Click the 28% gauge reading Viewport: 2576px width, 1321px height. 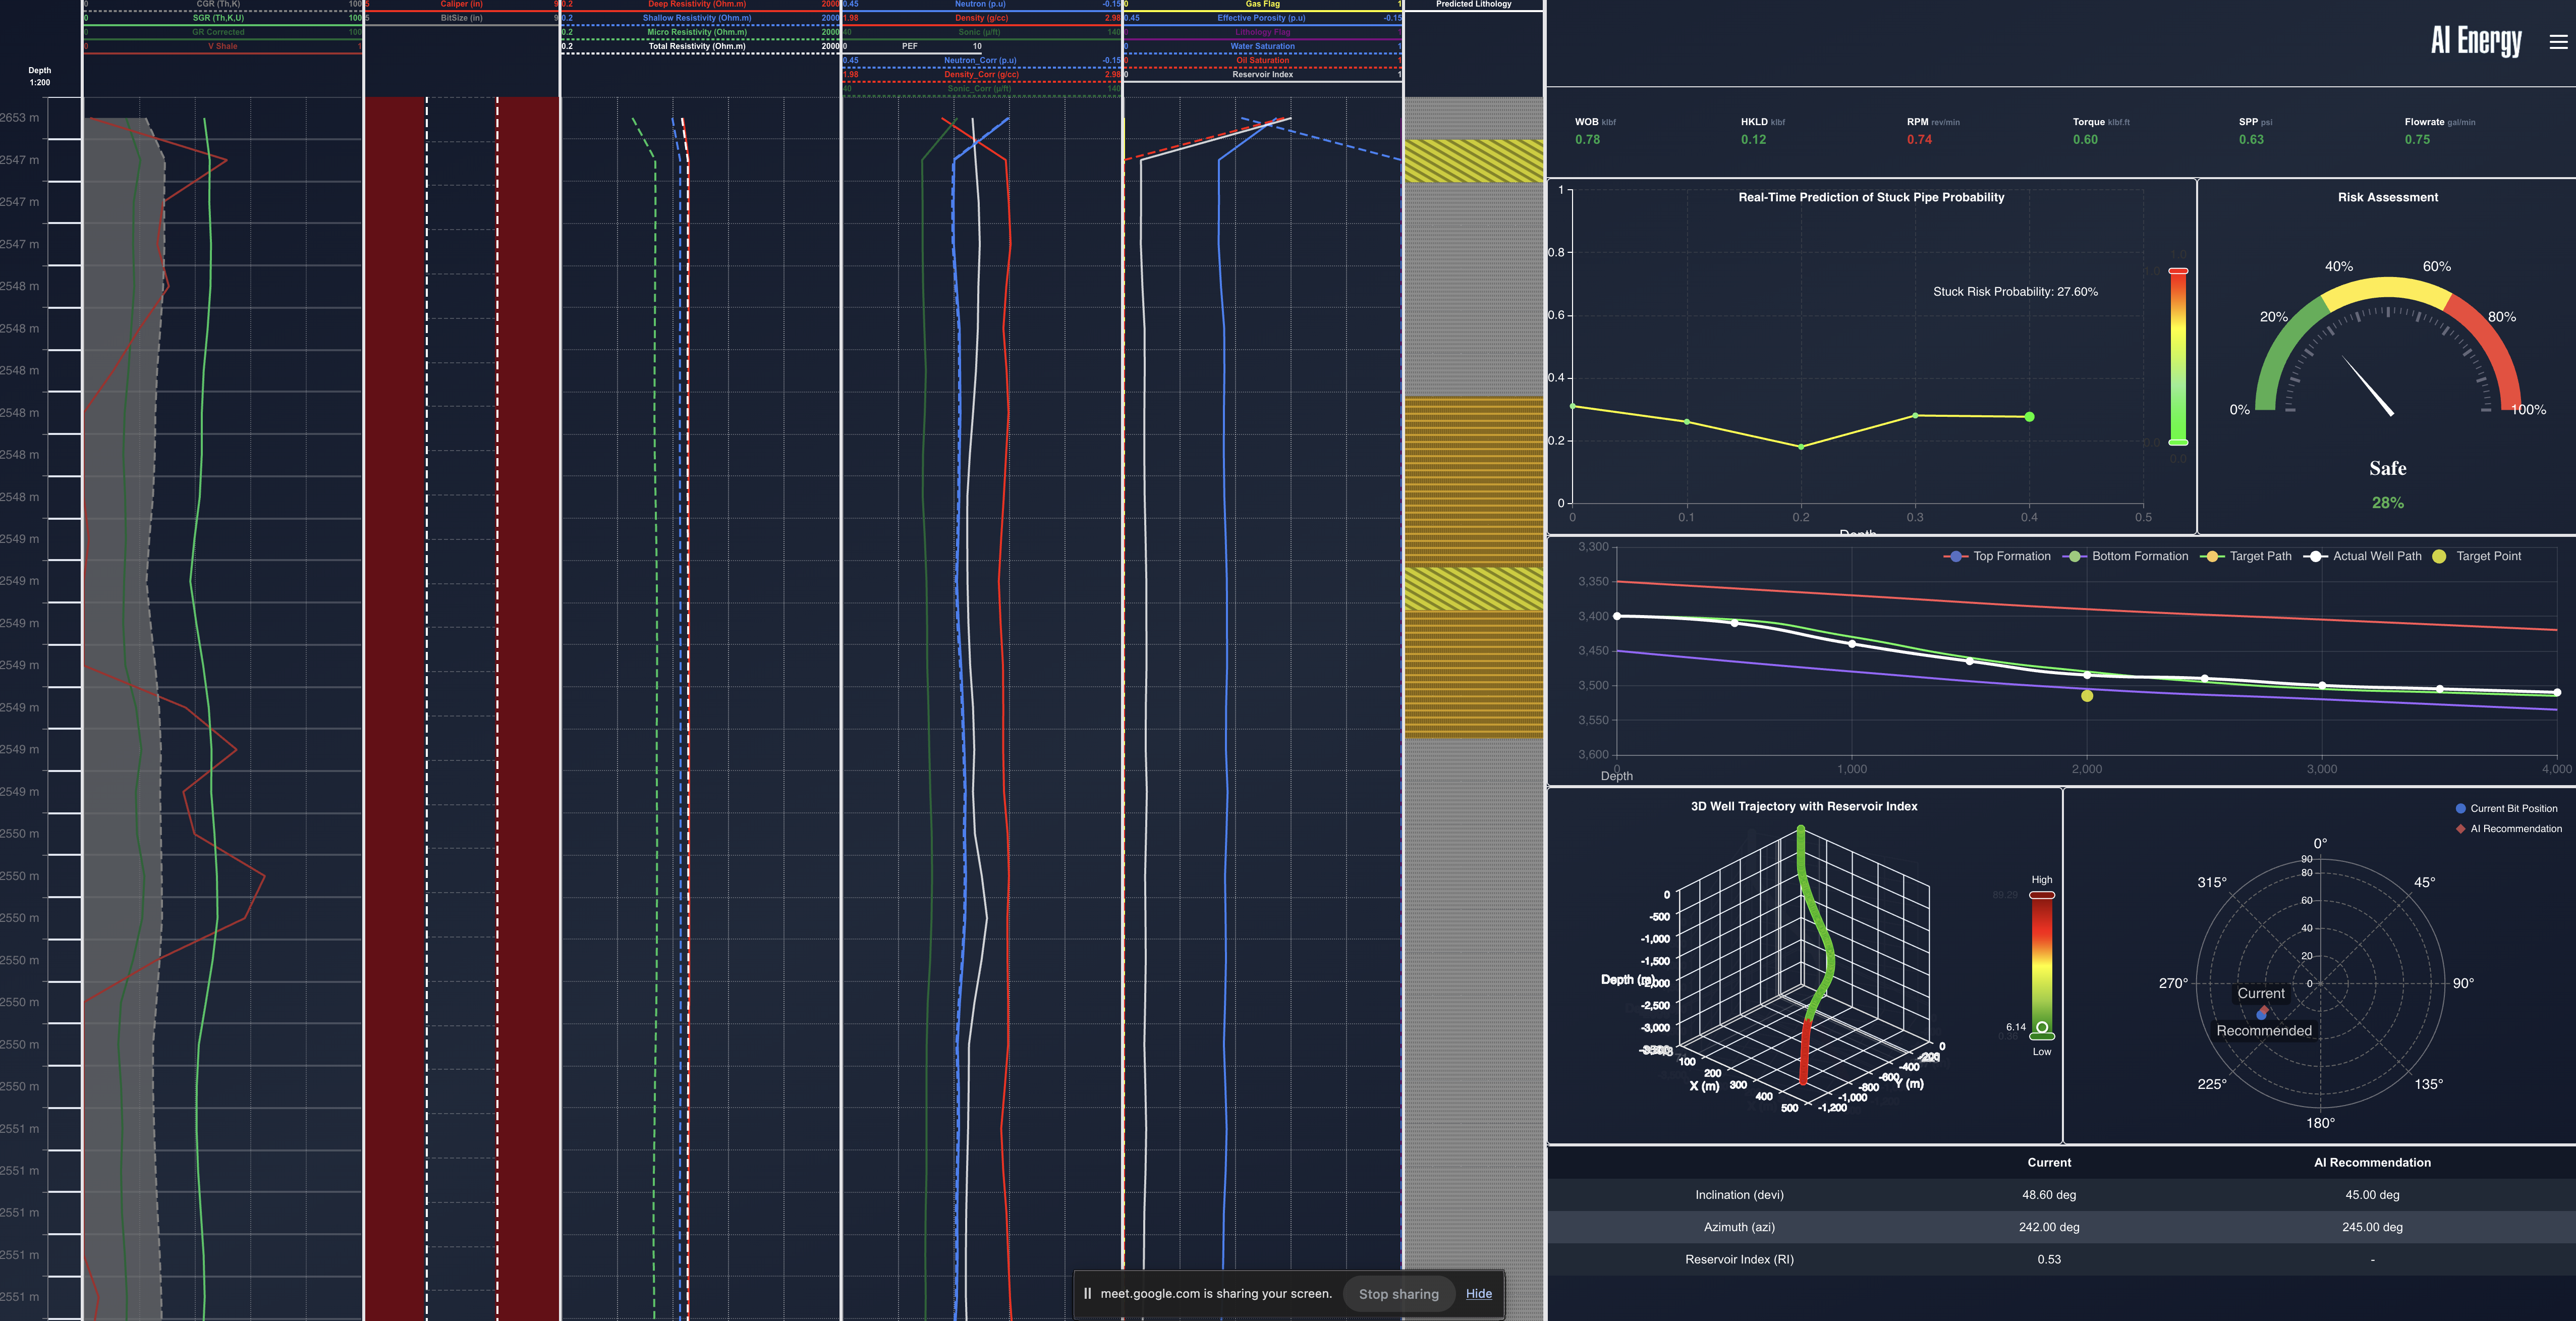pyautogui.click(x=2387, y=503)
